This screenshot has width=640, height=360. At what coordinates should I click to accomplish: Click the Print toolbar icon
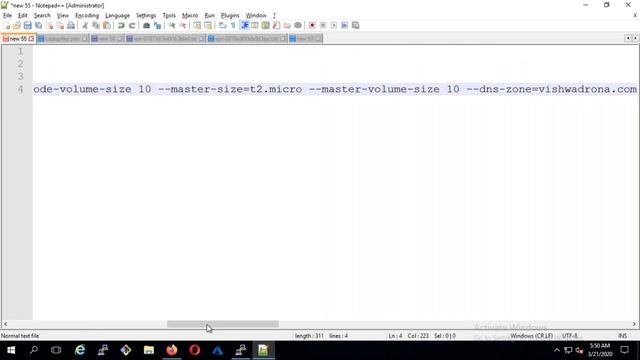[x=71, y=25]
